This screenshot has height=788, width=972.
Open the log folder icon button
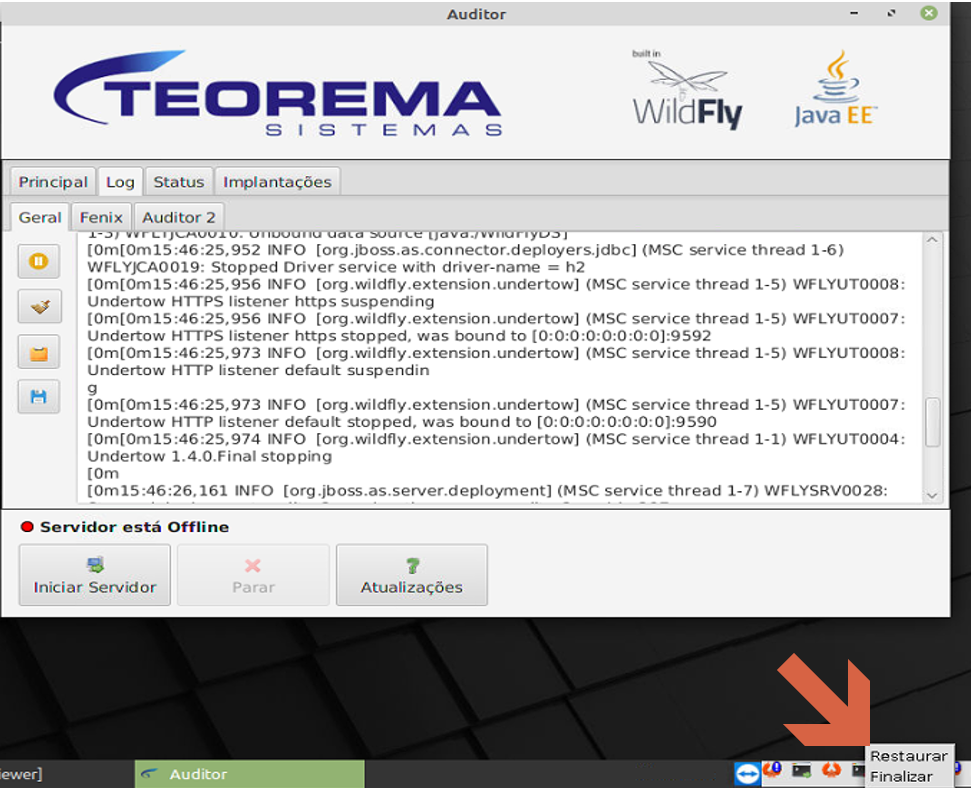coord(39,352)
